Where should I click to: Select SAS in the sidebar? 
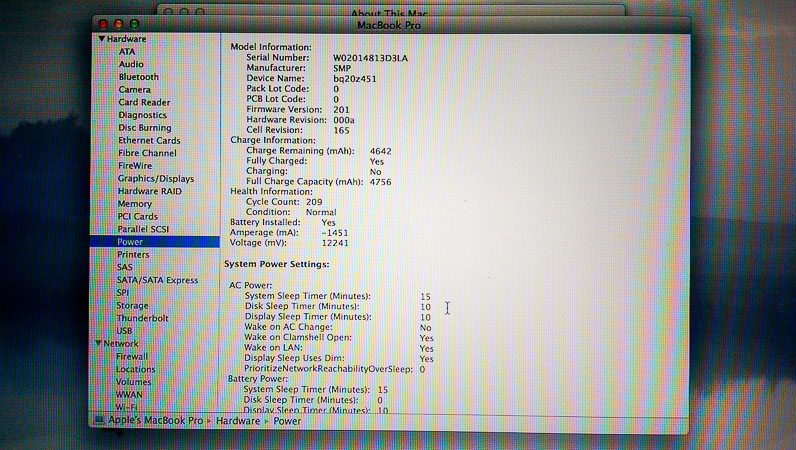pos(124,267)
